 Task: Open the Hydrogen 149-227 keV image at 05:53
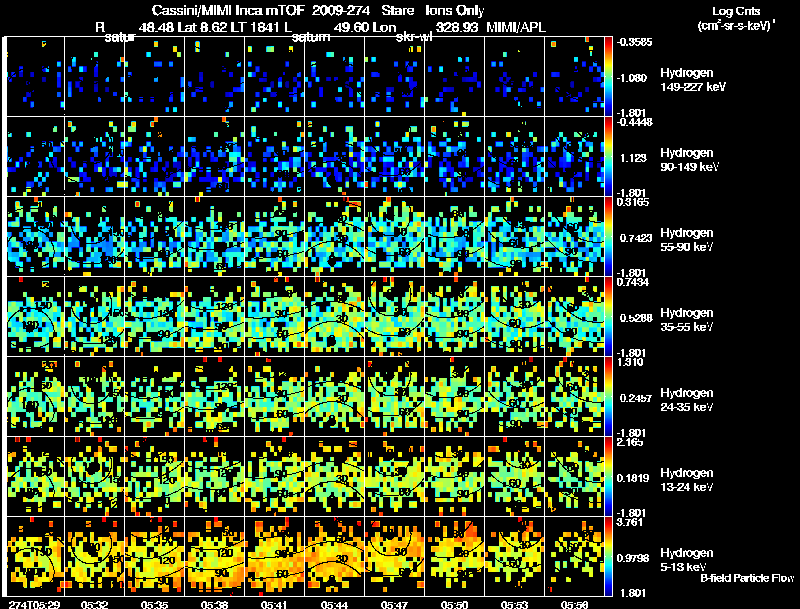(514, 76)
